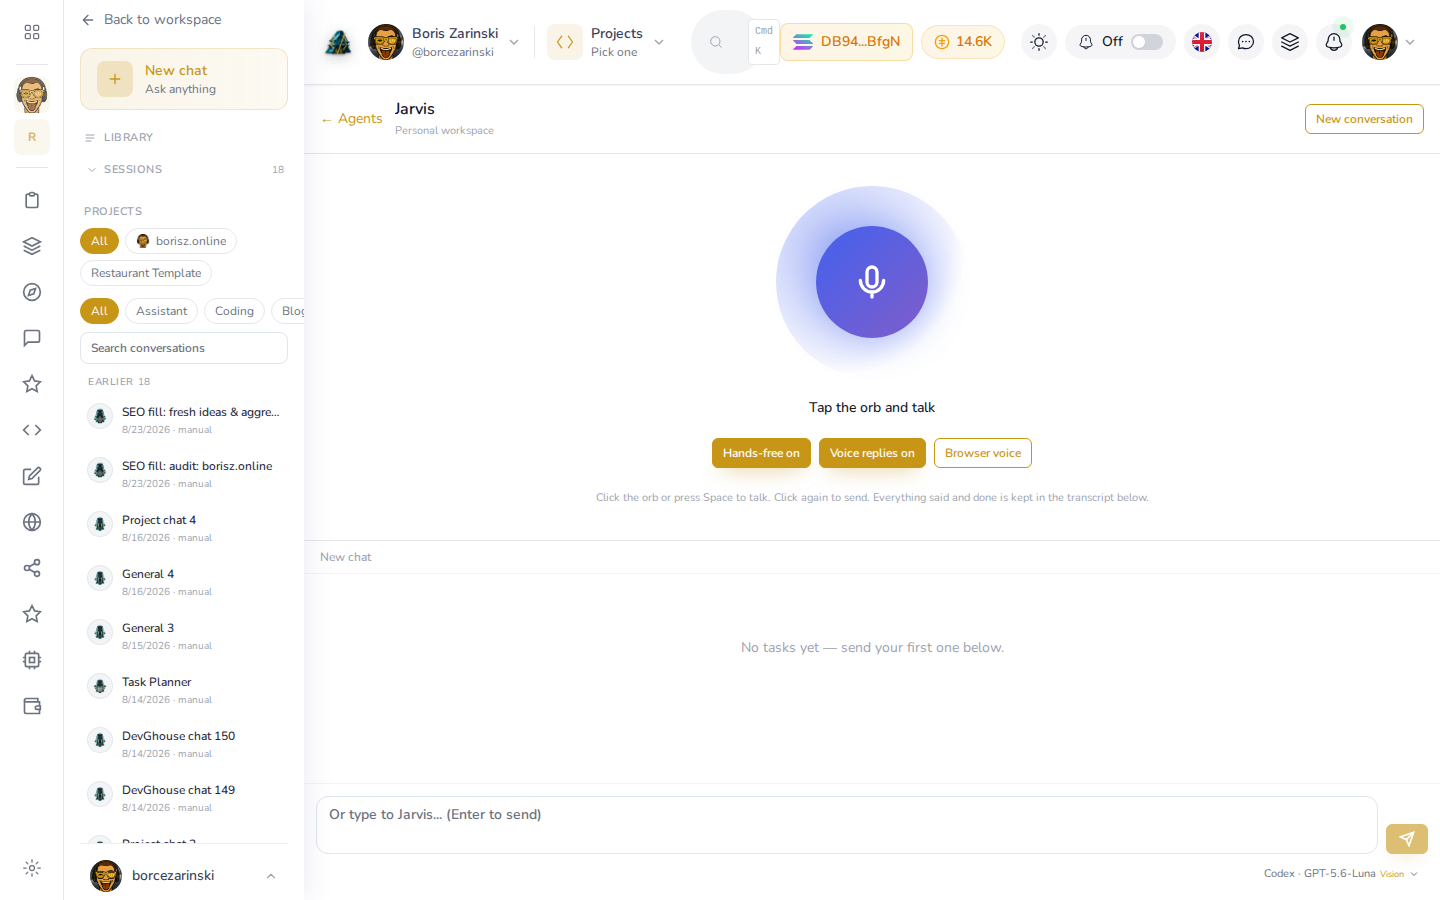Open messages speech bubble in top bar

(1246, 42)
